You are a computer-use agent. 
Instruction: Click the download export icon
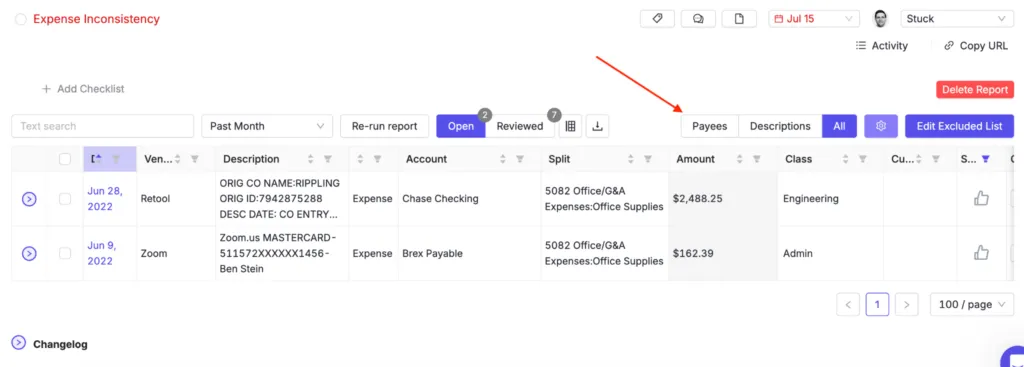click(597, 126)
